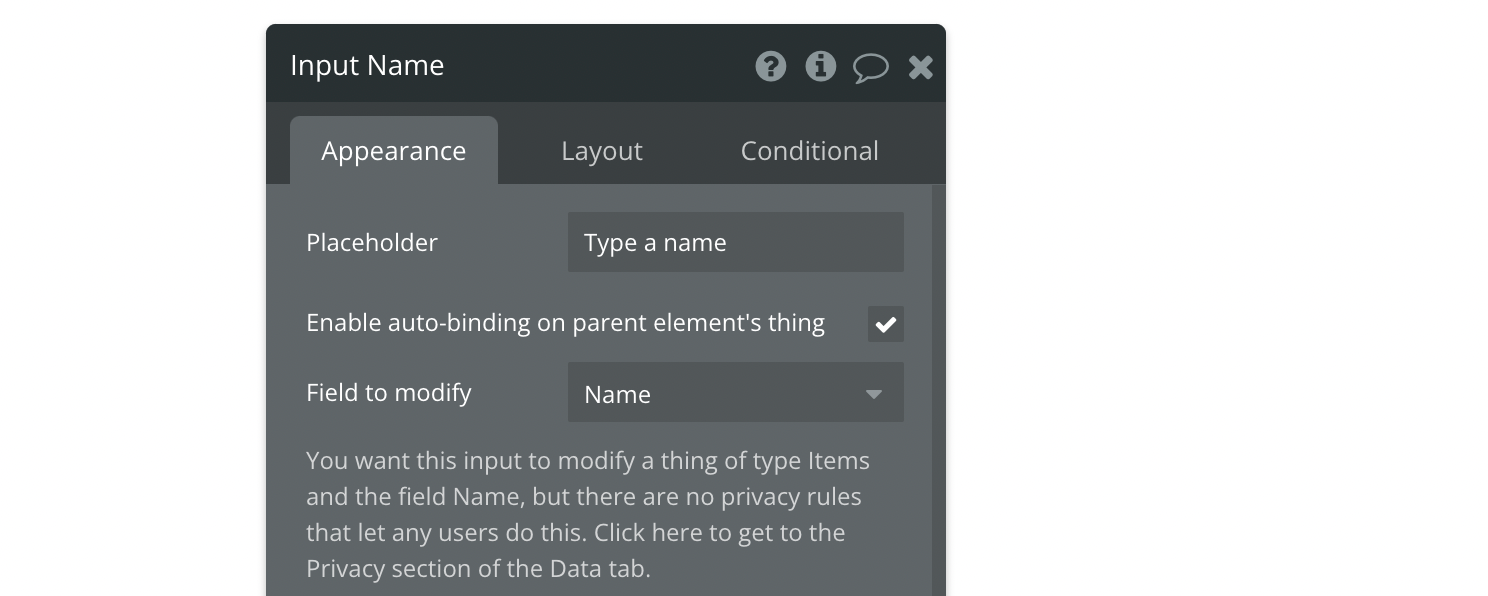This screenshot has height=596, width=1488.
Task: Open the Conditional tab
Action: 810,150
